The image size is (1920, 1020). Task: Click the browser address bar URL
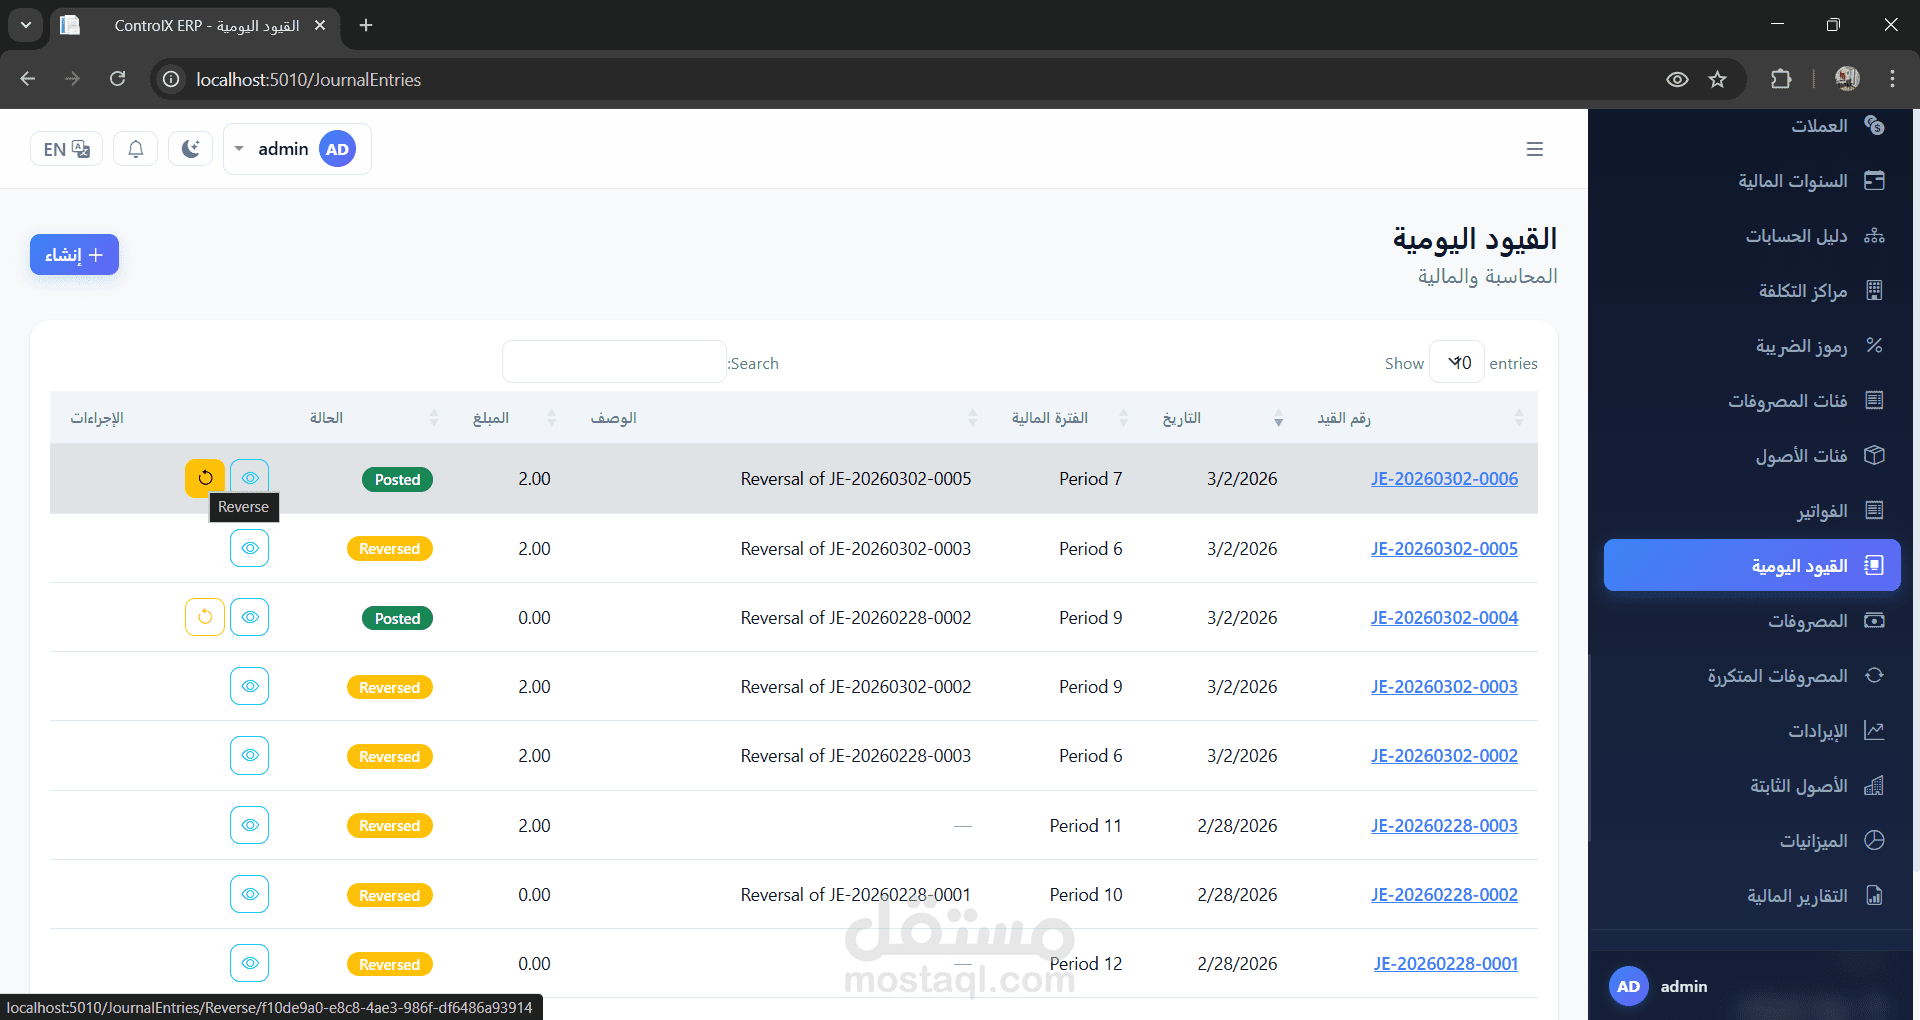click(x=308, y=79)
